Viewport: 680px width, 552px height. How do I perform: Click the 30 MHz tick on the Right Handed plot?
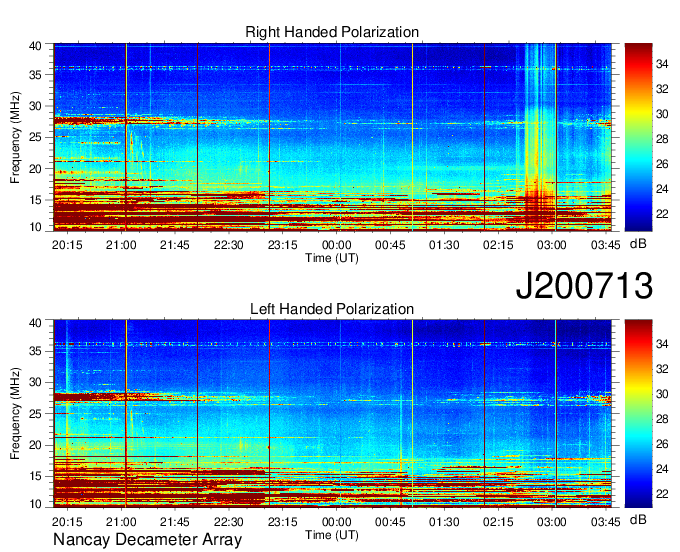click(x=35, y=106)
